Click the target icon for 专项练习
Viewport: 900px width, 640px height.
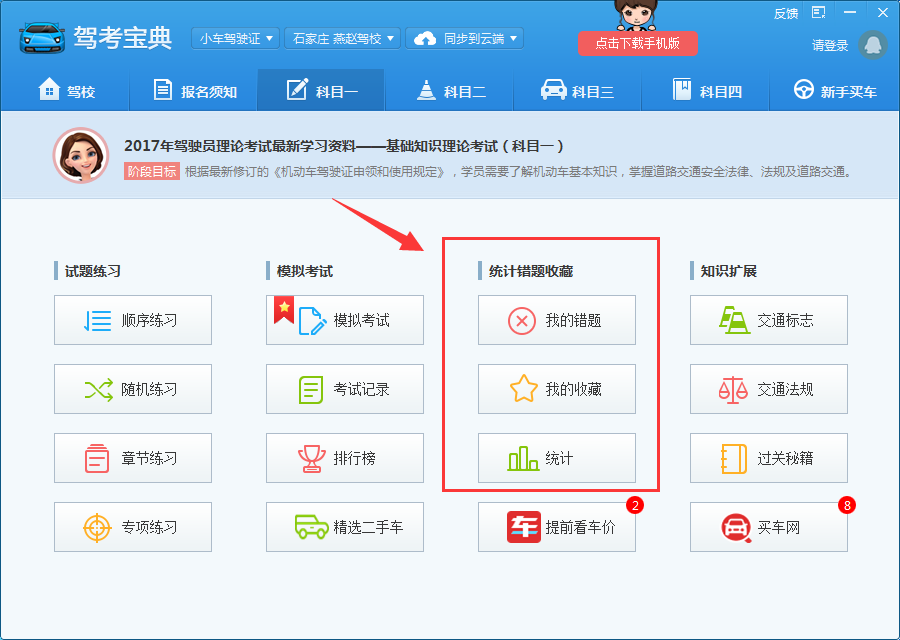(x=97, y=527)
